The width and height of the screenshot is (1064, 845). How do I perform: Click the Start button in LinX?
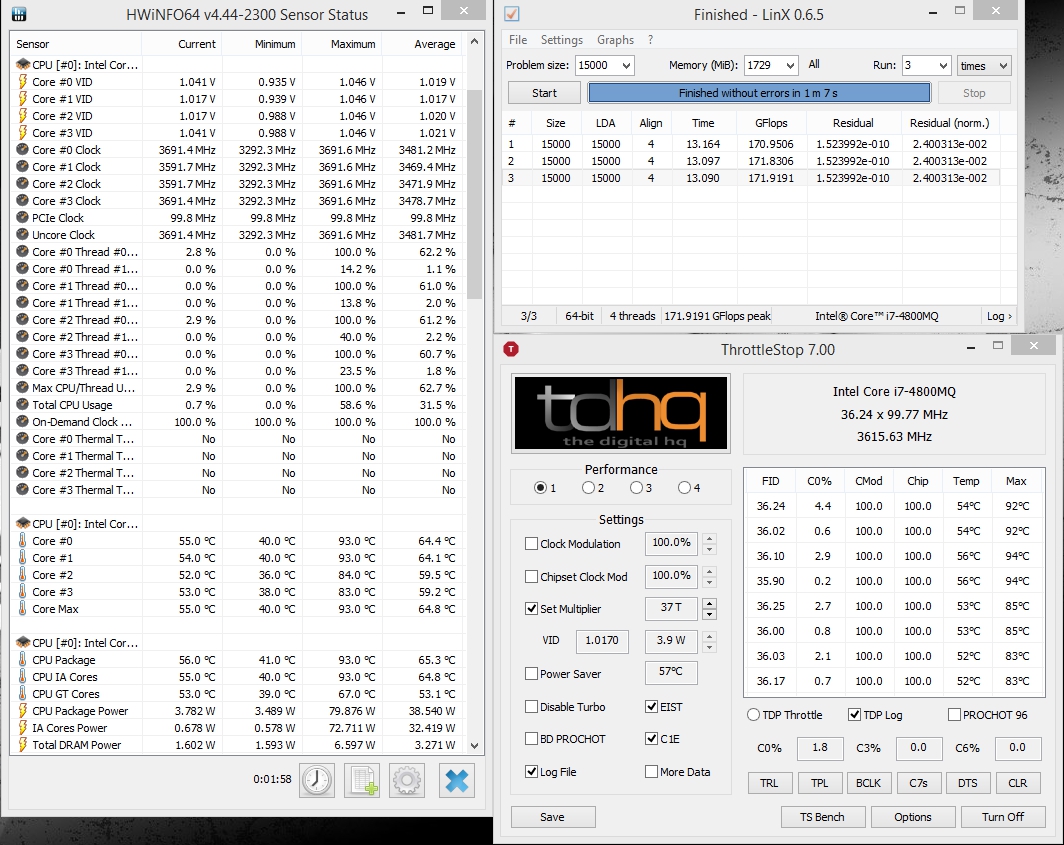544,93
